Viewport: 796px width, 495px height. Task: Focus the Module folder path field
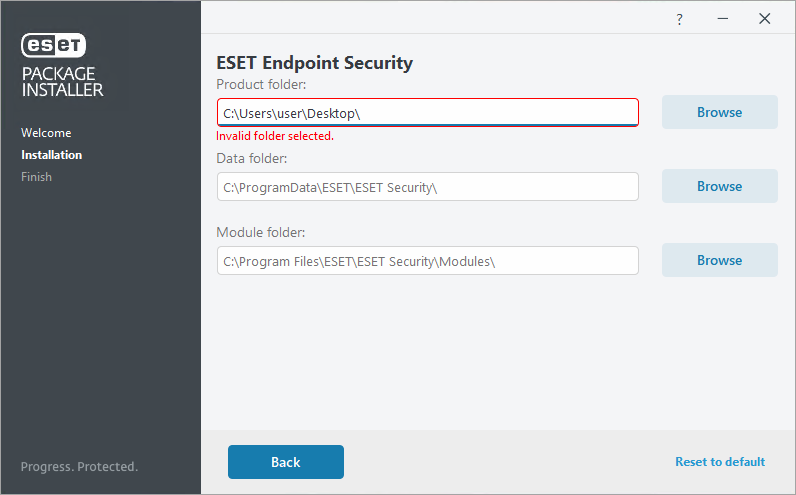(x=428, y=261)
